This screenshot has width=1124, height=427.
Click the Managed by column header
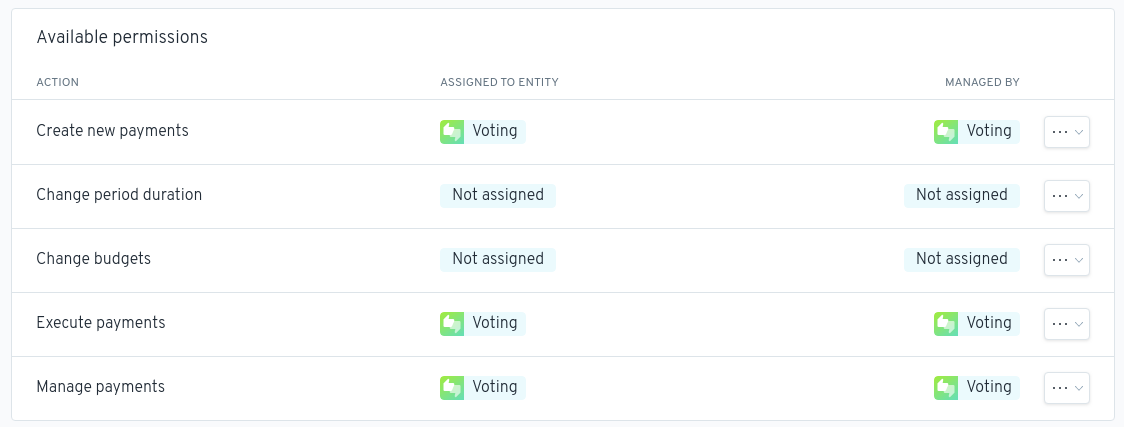(982, 82)
